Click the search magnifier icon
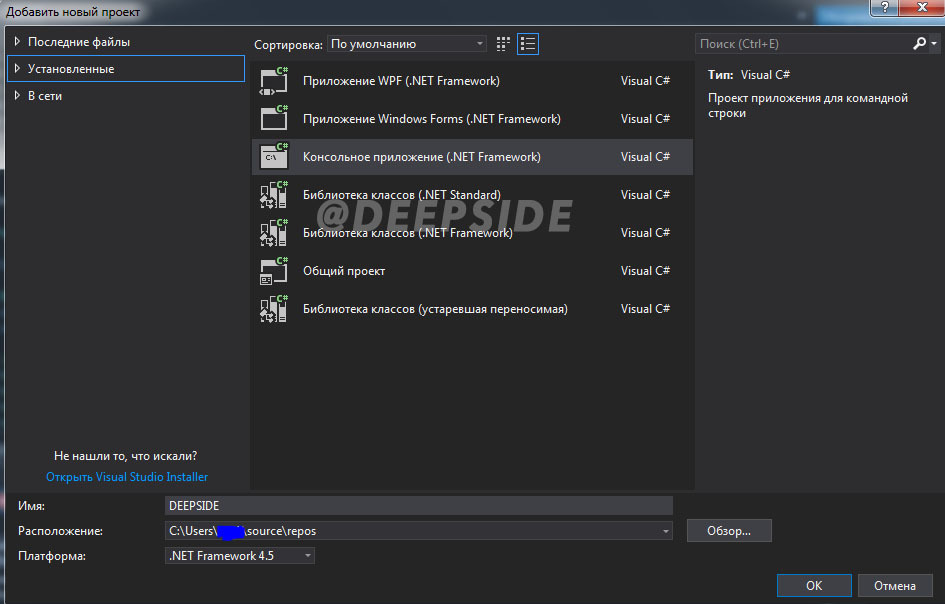This screenshot has width=945, height=604. (920, 44)
